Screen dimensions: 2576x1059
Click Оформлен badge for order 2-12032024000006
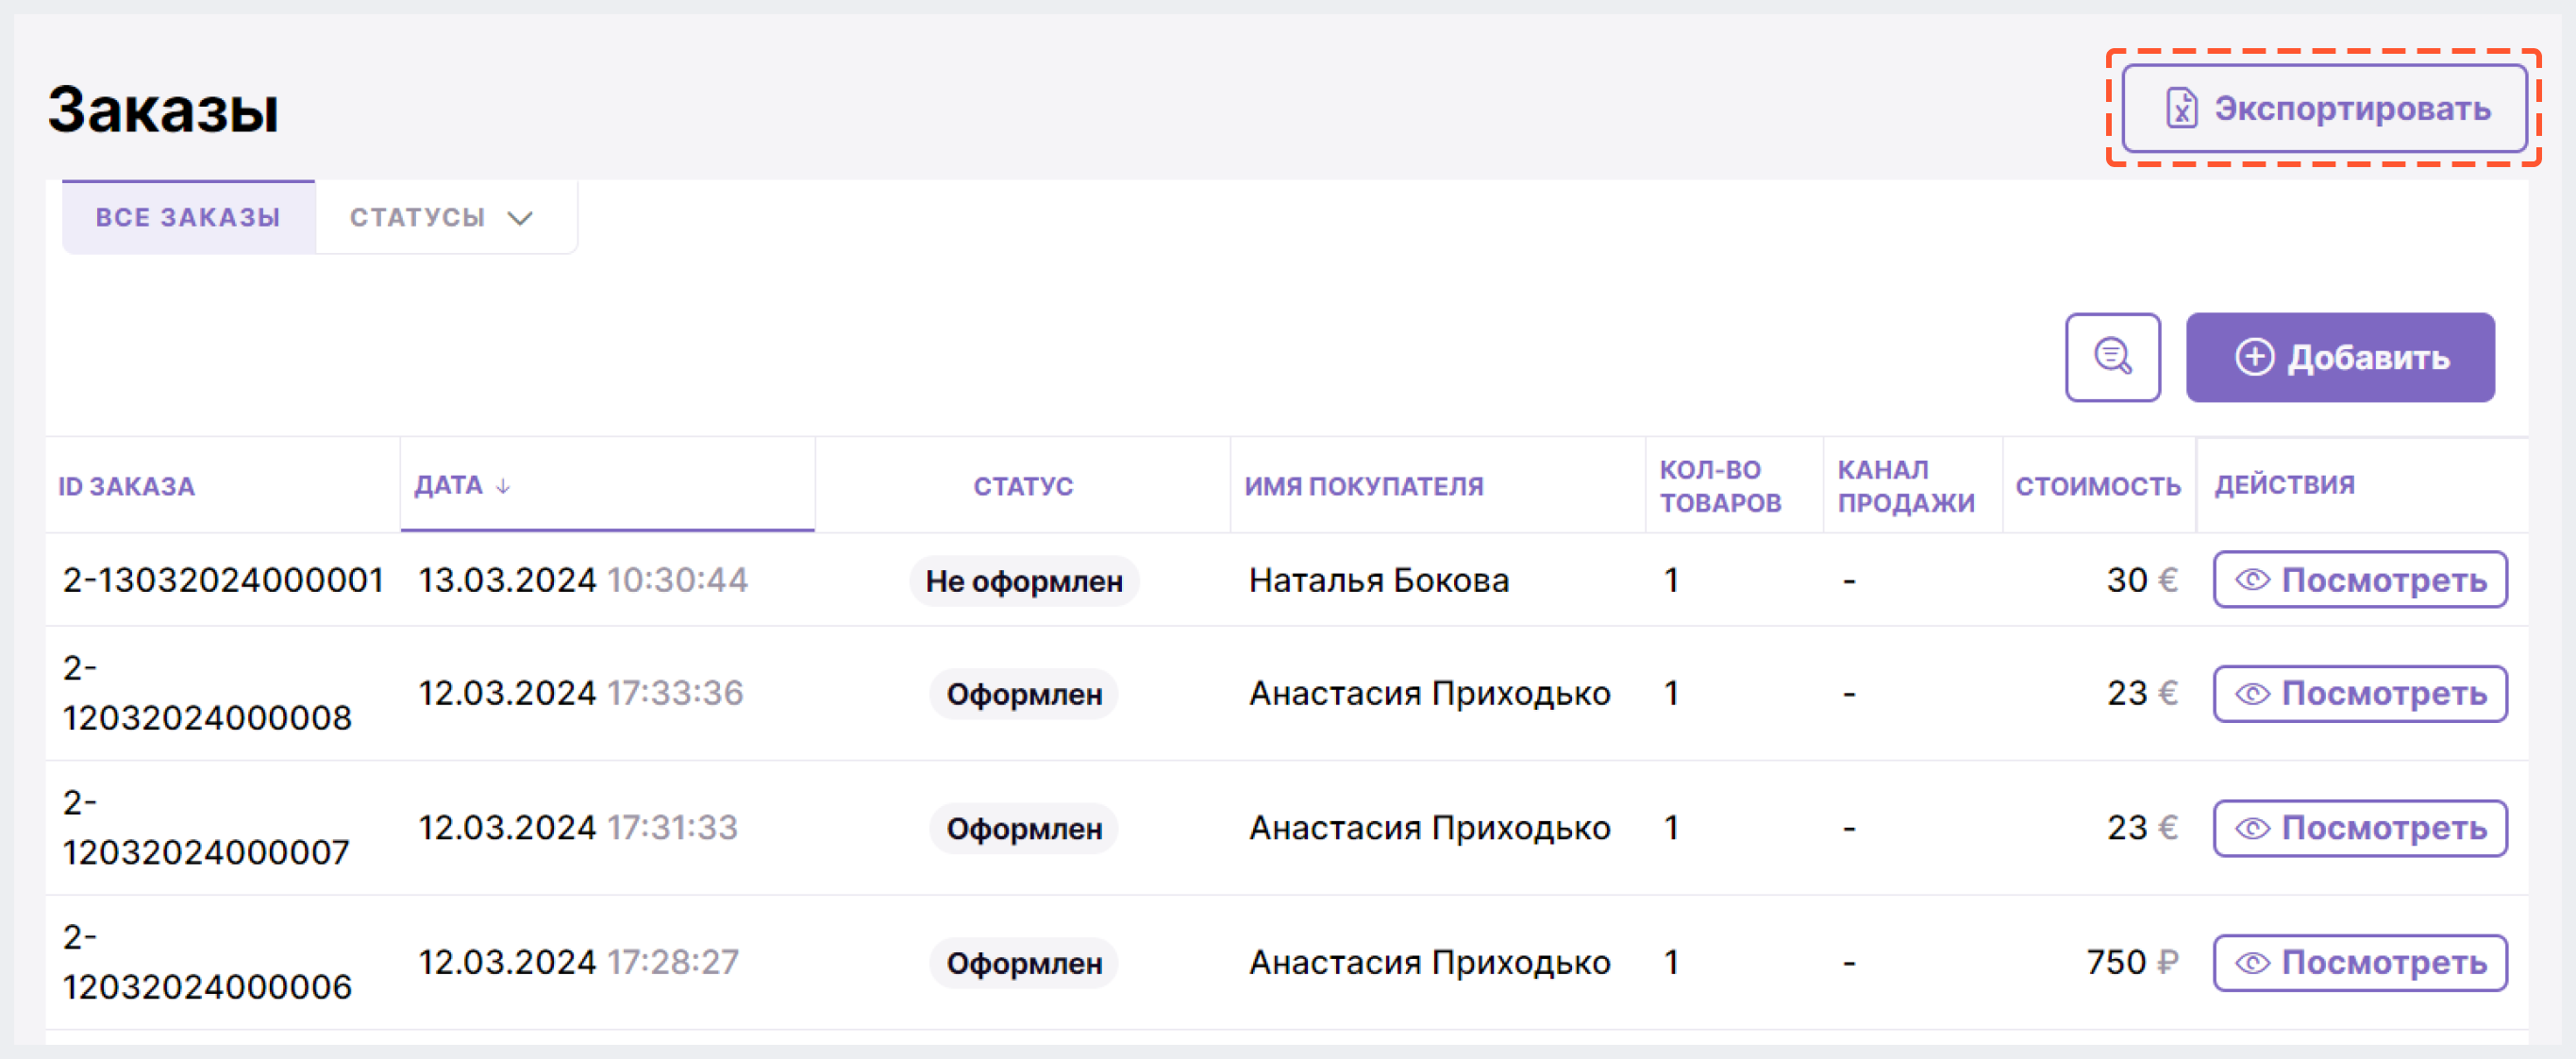pos(1024,962)
